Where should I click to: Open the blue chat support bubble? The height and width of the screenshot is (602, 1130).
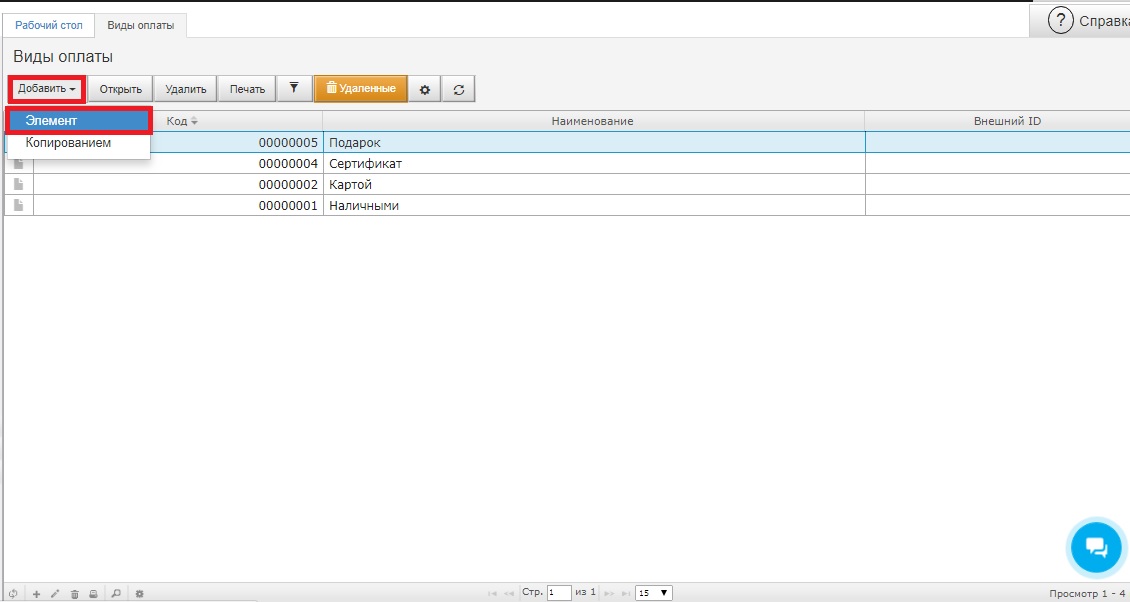pos(1096,547)
